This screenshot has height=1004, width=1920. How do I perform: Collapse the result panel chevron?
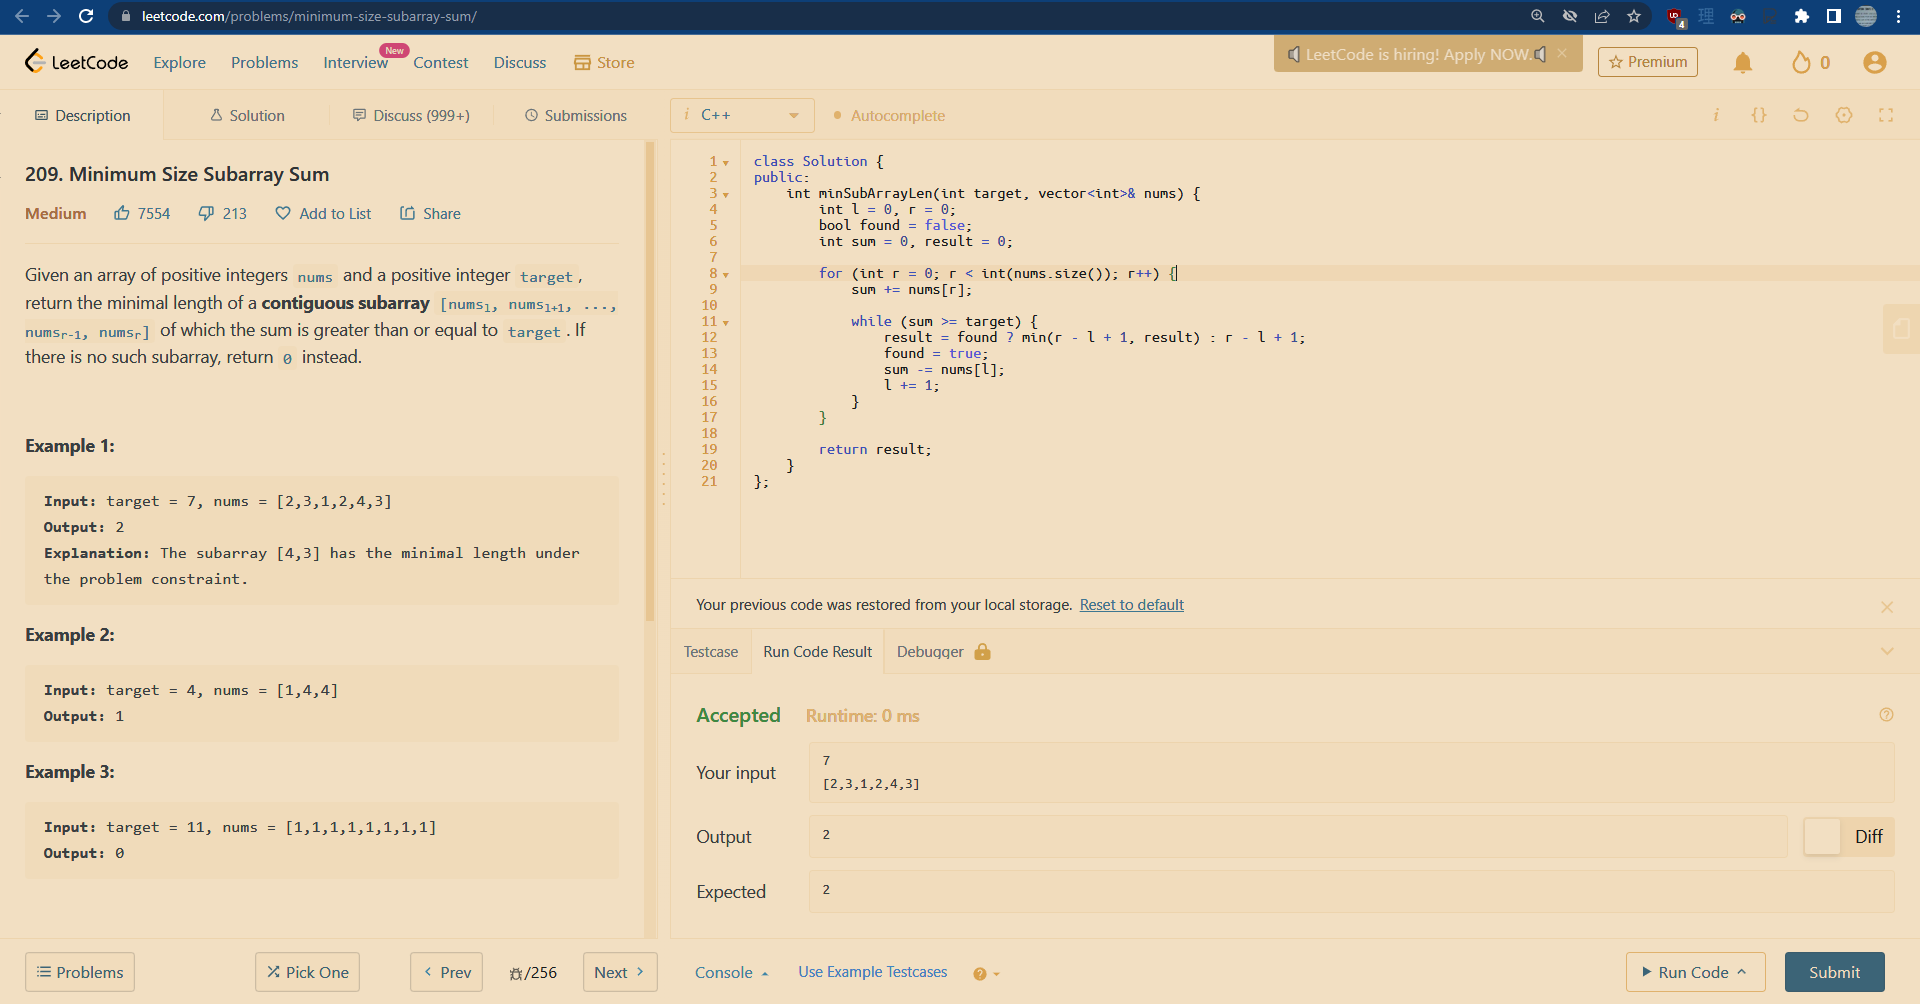pyautogui.click(x=1886, y=652)
